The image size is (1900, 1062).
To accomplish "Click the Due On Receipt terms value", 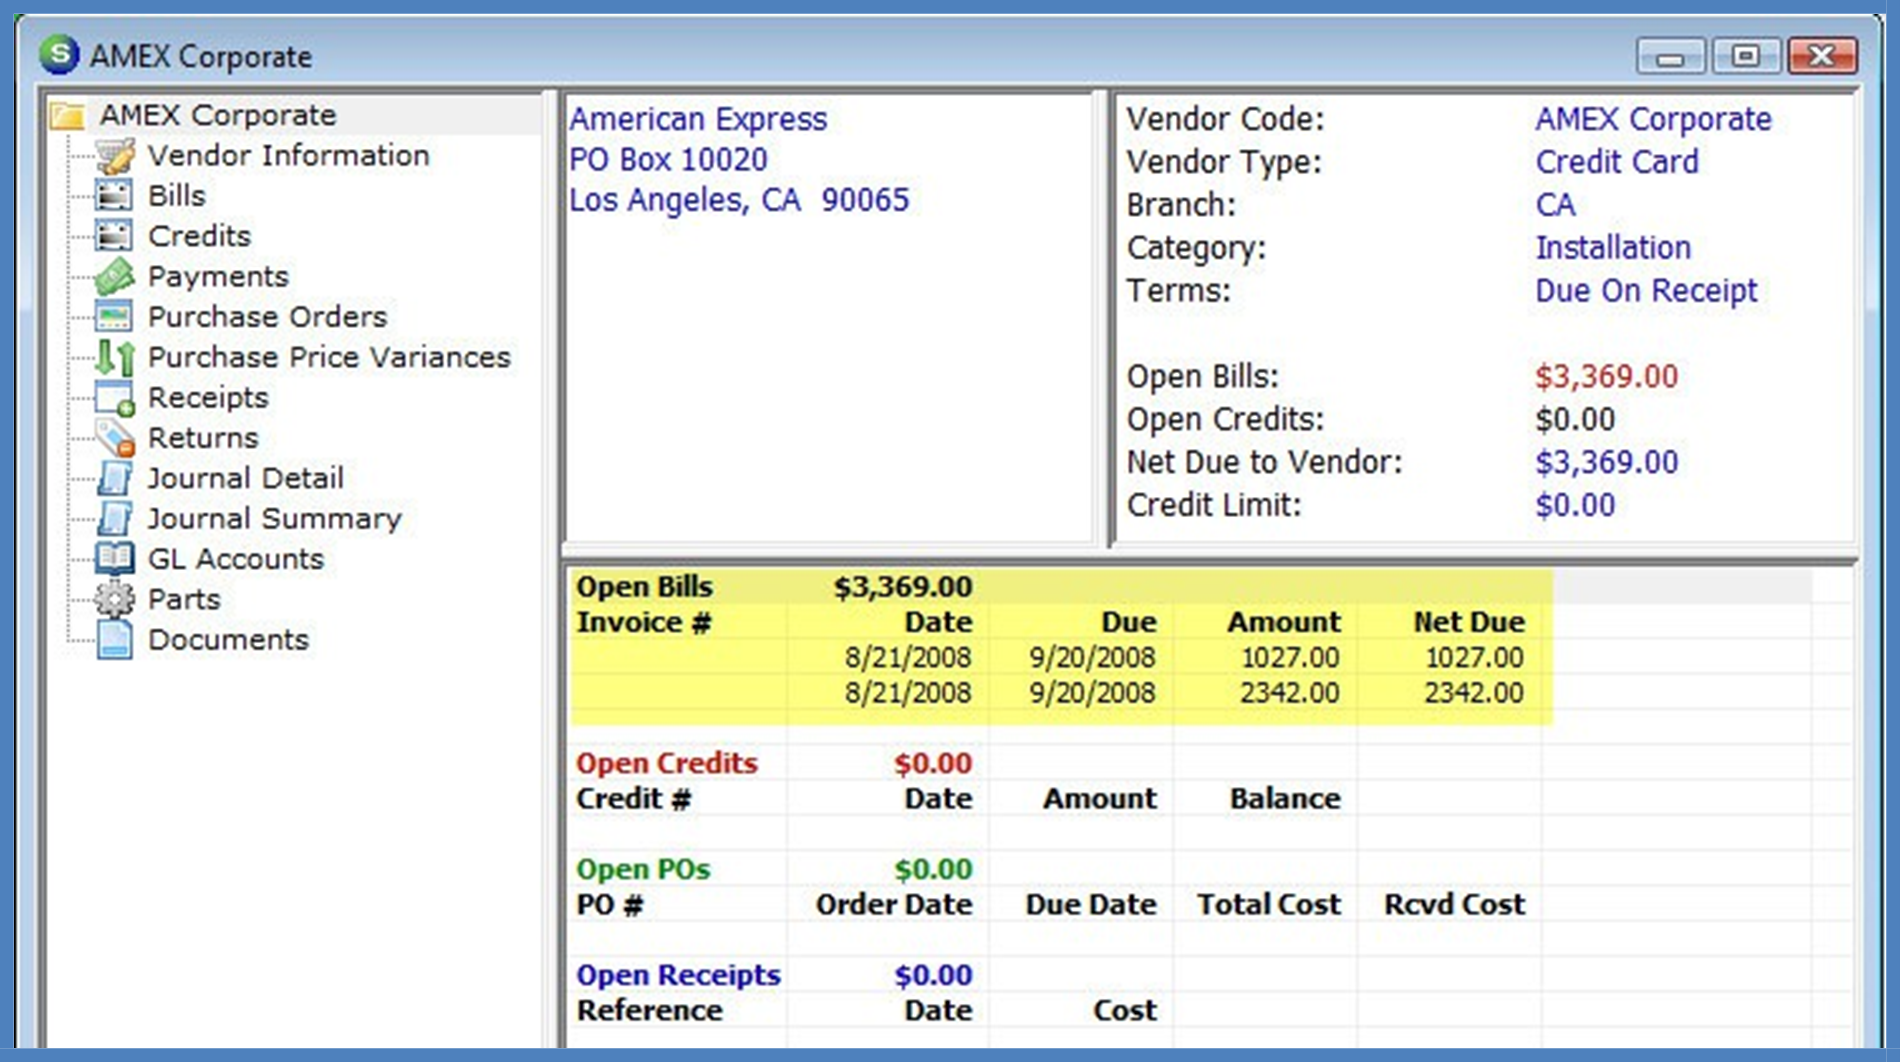I will (1646, 291).
